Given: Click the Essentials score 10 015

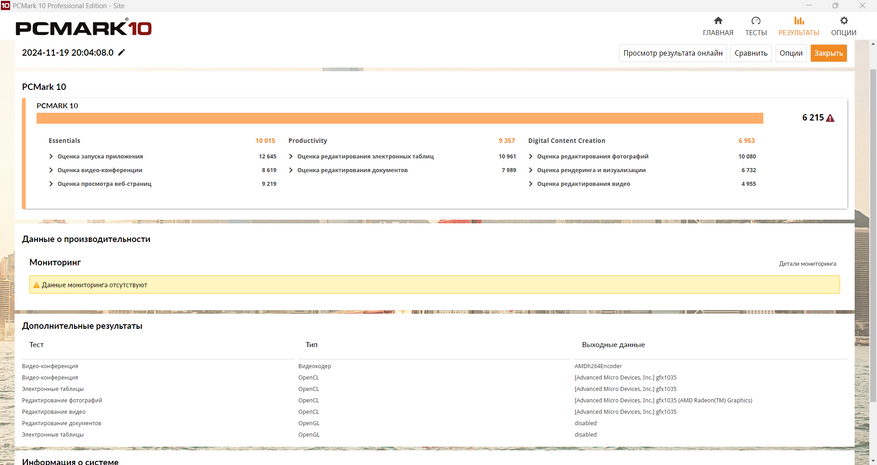Looking at the screenshot, I should tap(265, 141).
